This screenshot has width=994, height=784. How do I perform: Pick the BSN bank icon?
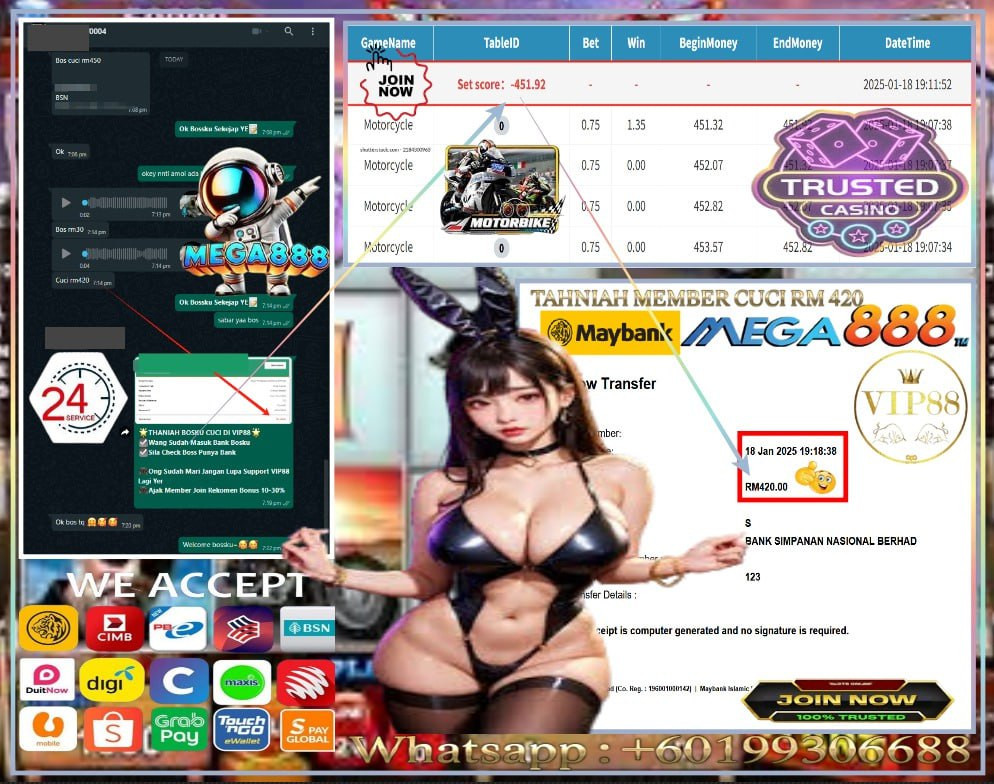[x=307, y=627]
